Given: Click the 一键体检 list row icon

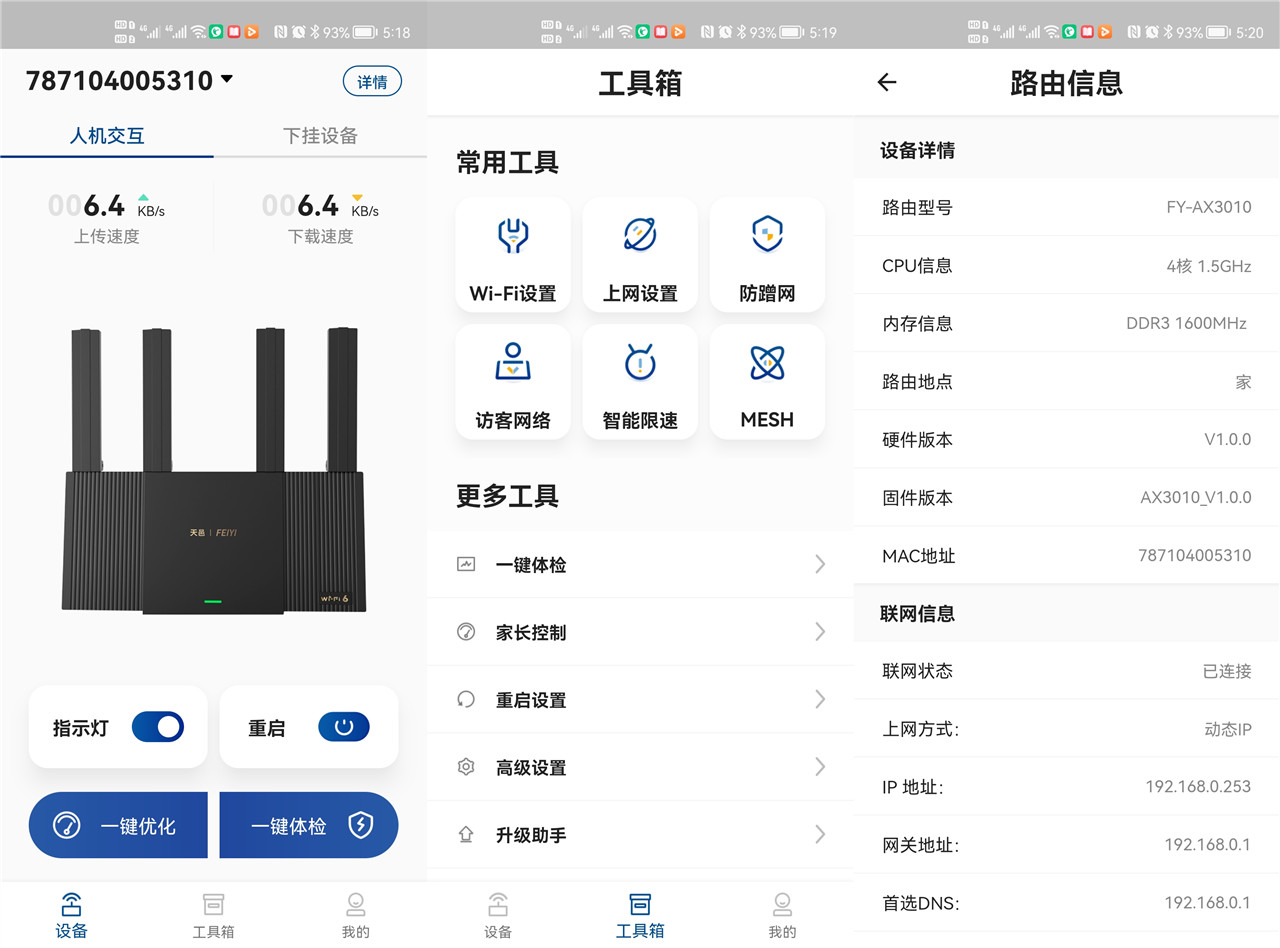Looking at the screenshot, I should [x=465, y=564].
